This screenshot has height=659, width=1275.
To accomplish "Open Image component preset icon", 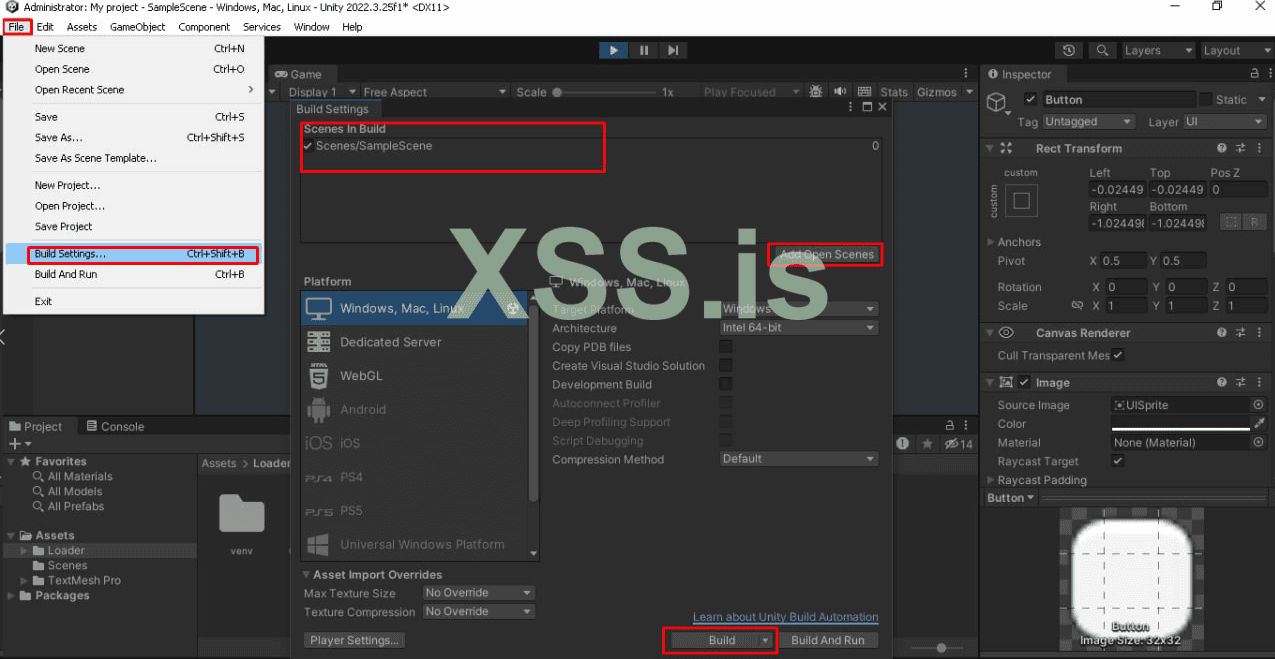I will point(1240,382).
